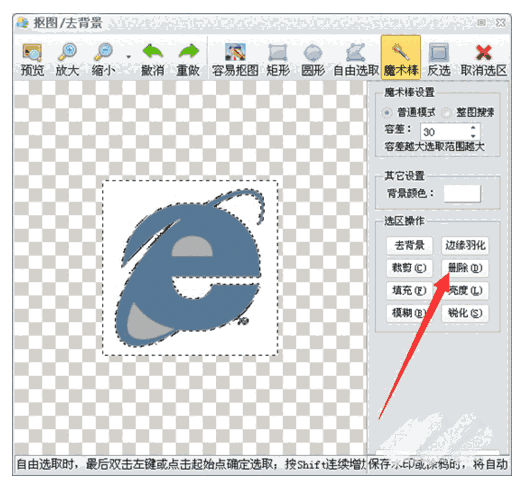Image resolution: width=527 pixels, height=483 pixels.
Task: Click the 边缘羽化 button
Action: point(465,245)
